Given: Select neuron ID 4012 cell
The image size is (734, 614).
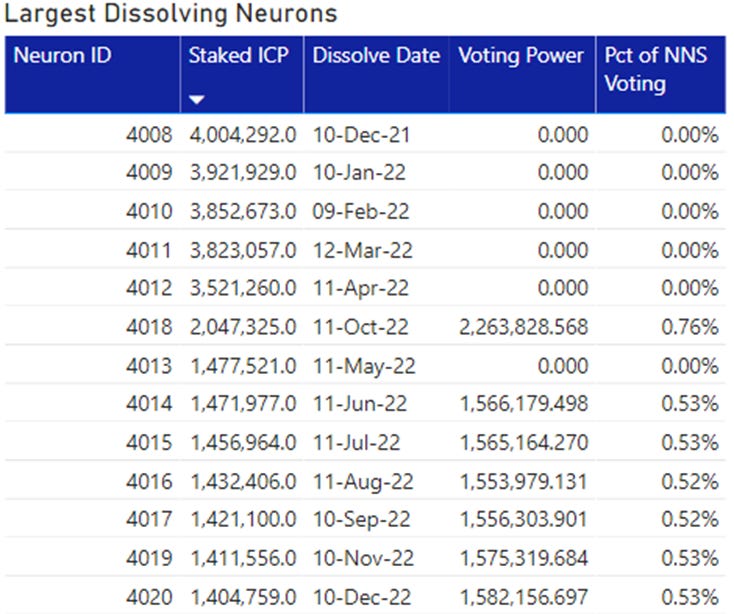Looking at the screenshot, I should click(149, 287).
